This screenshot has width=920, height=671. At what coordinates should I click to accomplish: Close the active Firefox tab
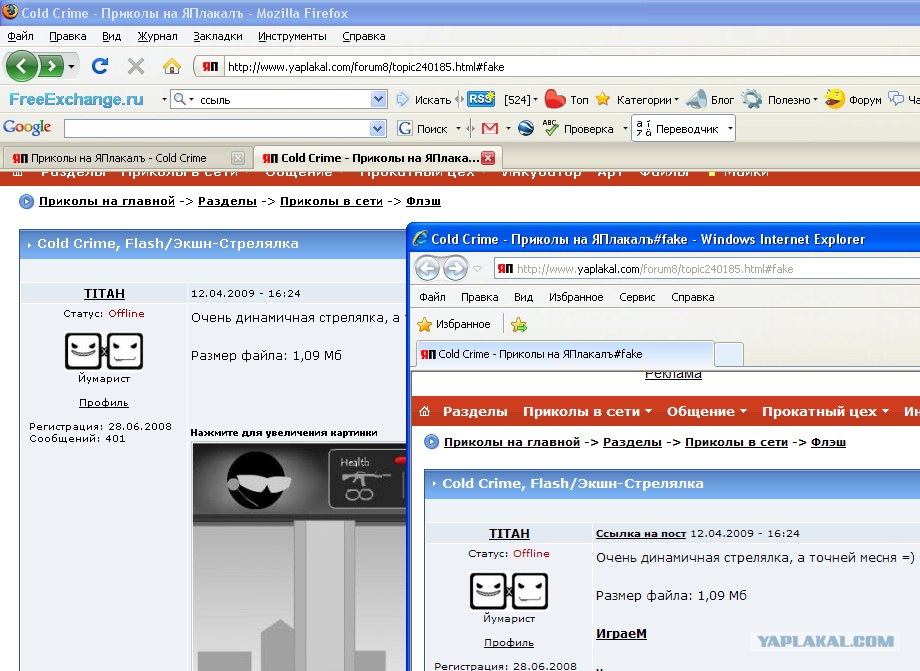488,158
